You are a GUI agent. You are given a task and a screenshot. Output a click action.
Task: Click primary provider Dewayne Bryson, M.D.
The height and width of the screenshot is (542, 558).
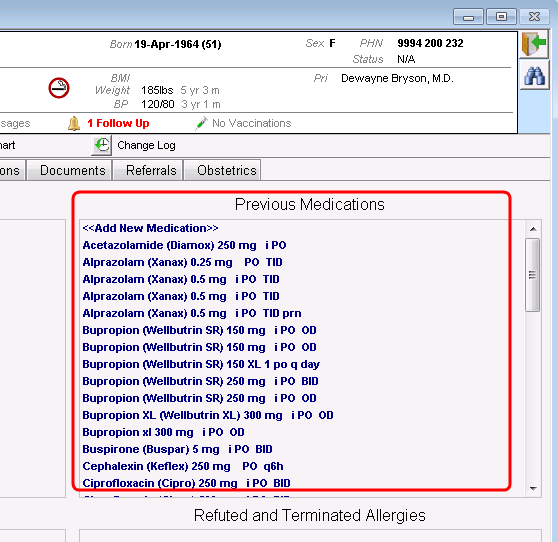[397, 78]
